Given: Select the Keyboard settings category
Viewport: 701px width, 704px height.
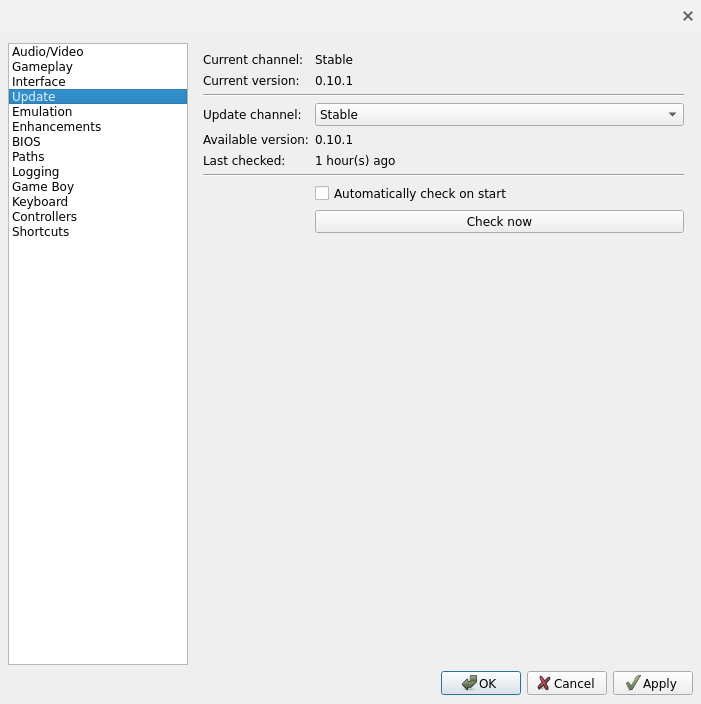Looking at the screenshot, I should (x=98, y=202).
